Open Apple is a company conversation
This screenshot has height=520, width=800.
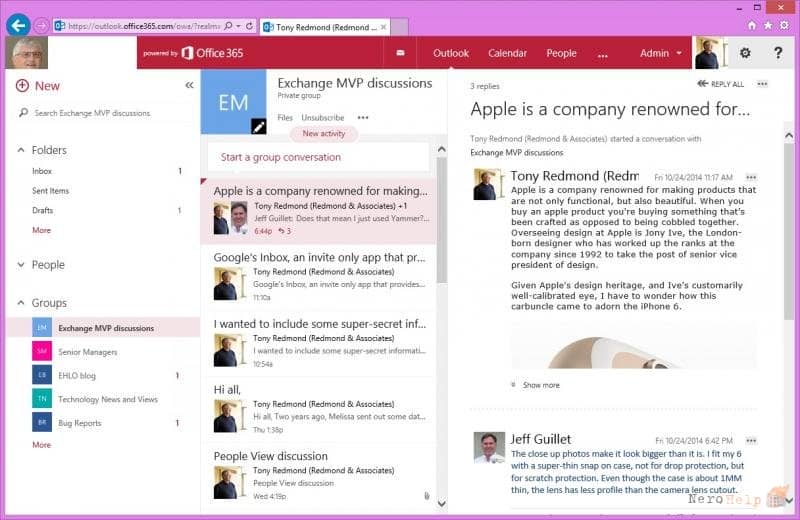click(x=318, y=211)
